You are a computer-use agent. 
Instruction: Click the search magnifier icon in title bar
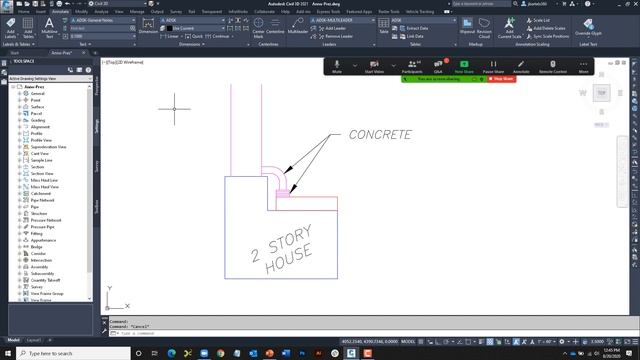(x=516, y=4)
